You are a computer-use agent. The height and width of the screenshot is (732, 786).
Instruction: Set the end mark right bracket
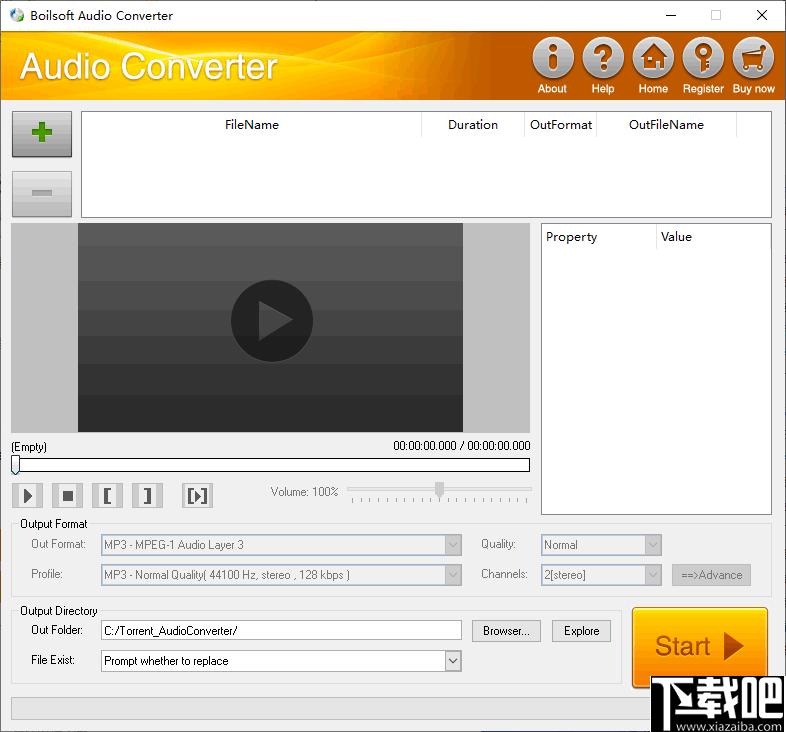[147, 496]
